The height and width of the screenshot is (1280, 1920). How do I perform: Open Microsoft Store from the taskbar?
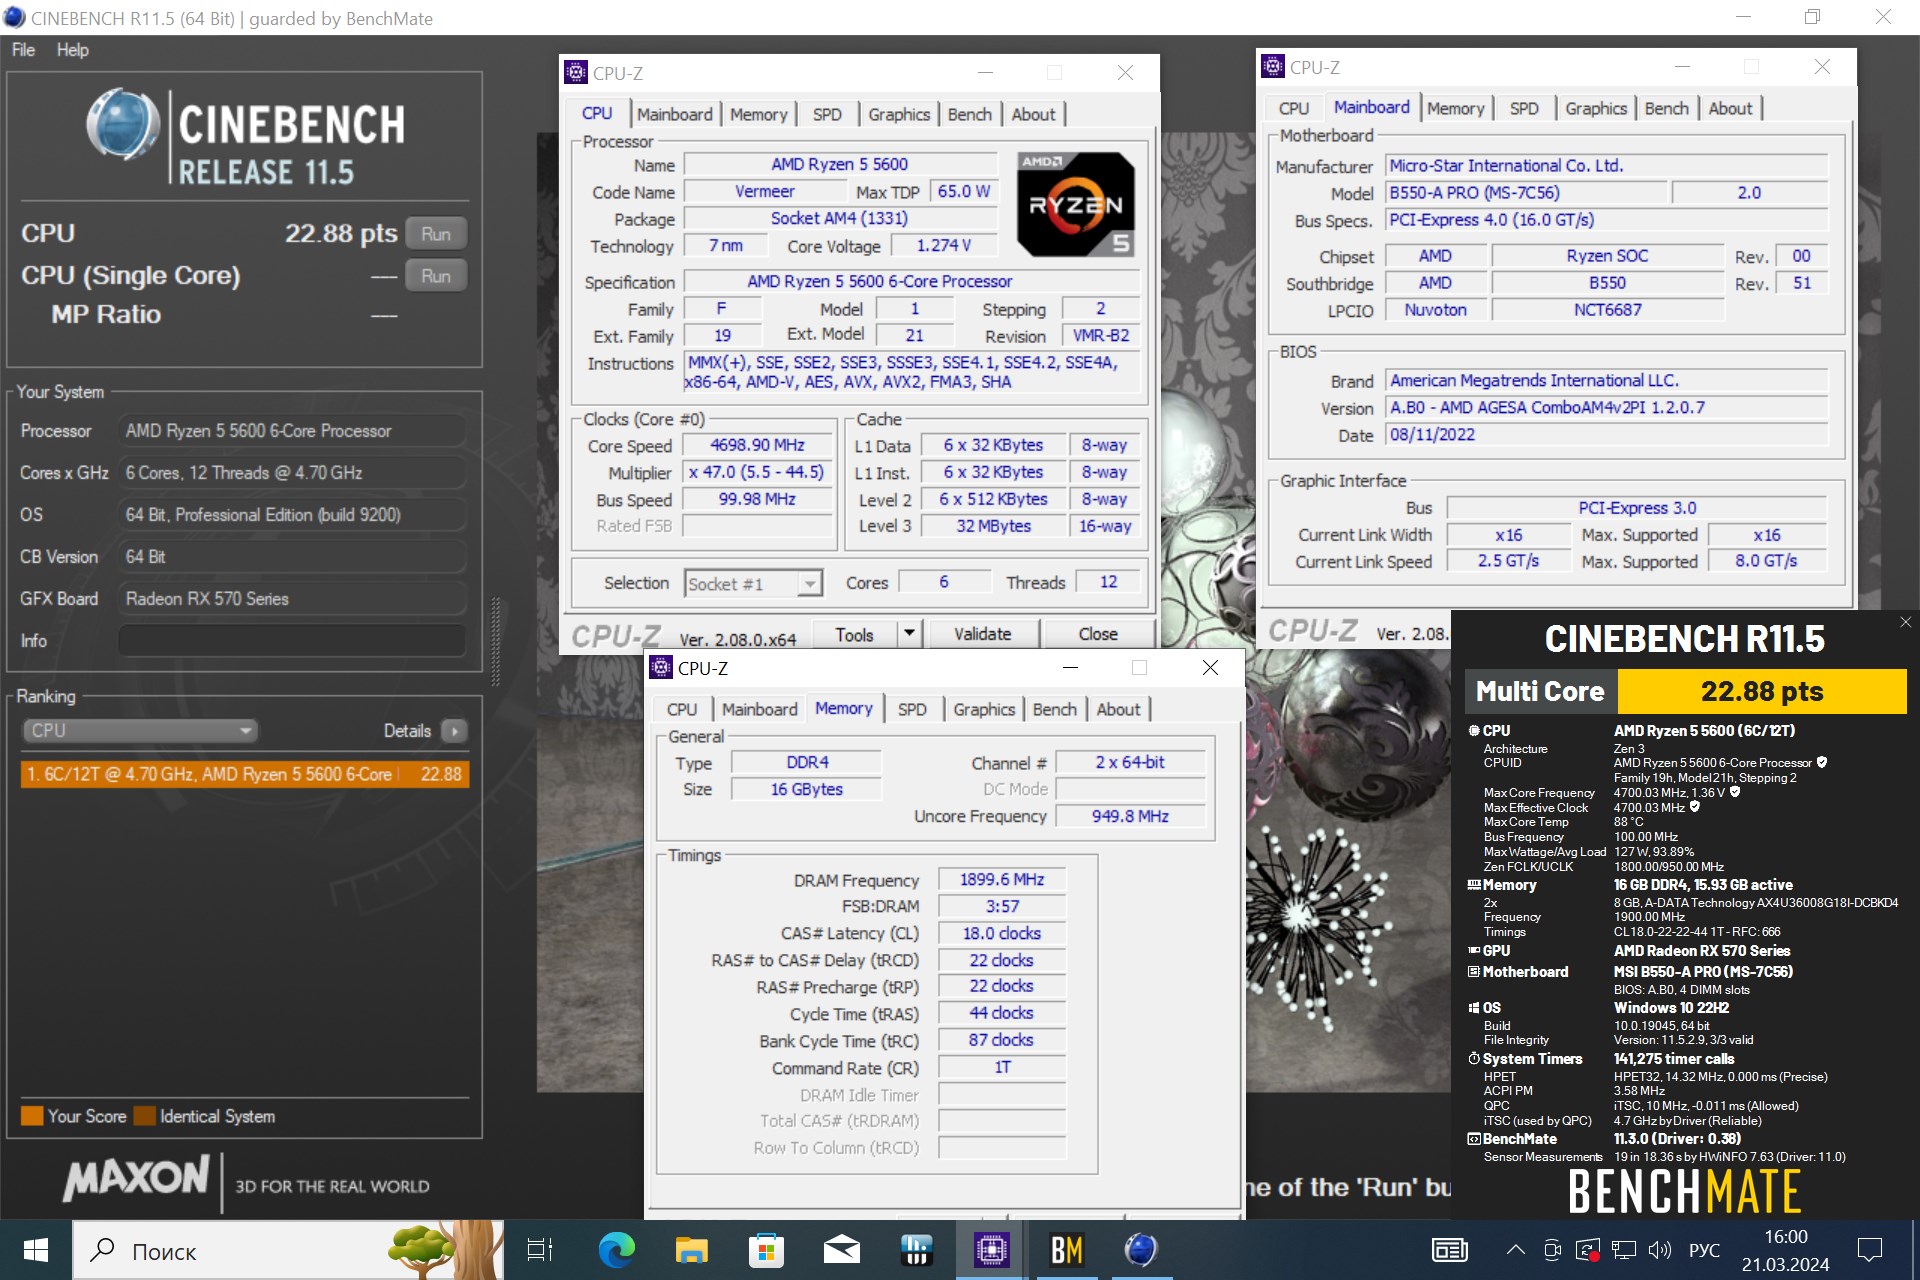766,1250
